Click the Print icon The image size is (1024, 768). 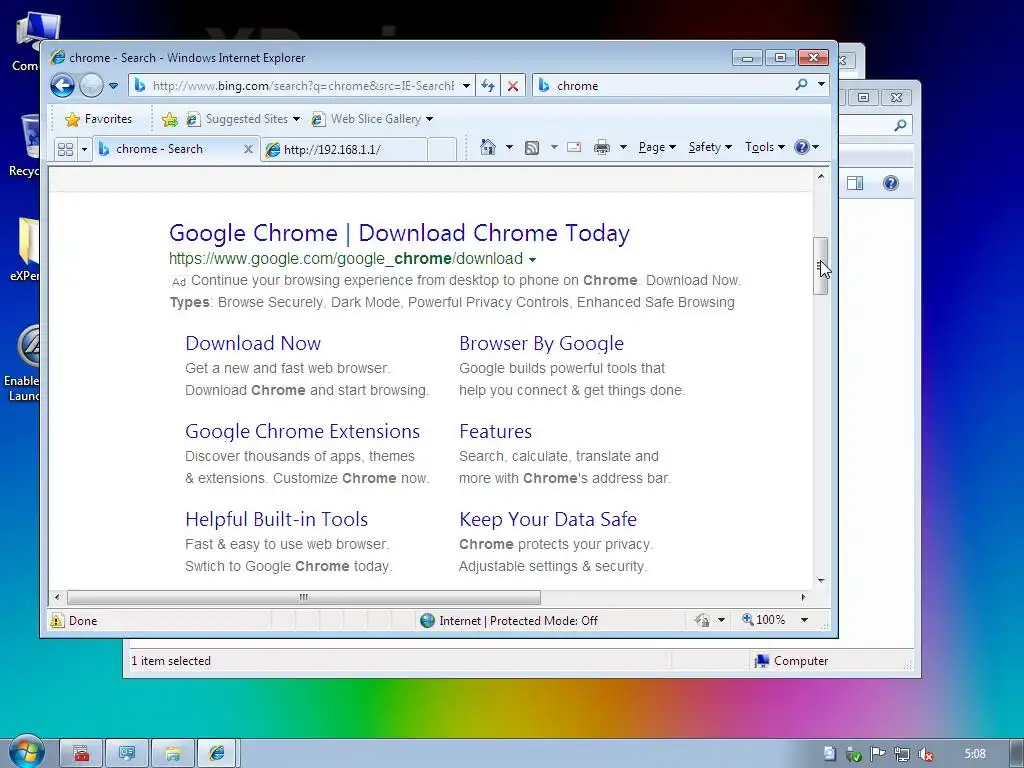pyautogui.click(x=602, y=147)
